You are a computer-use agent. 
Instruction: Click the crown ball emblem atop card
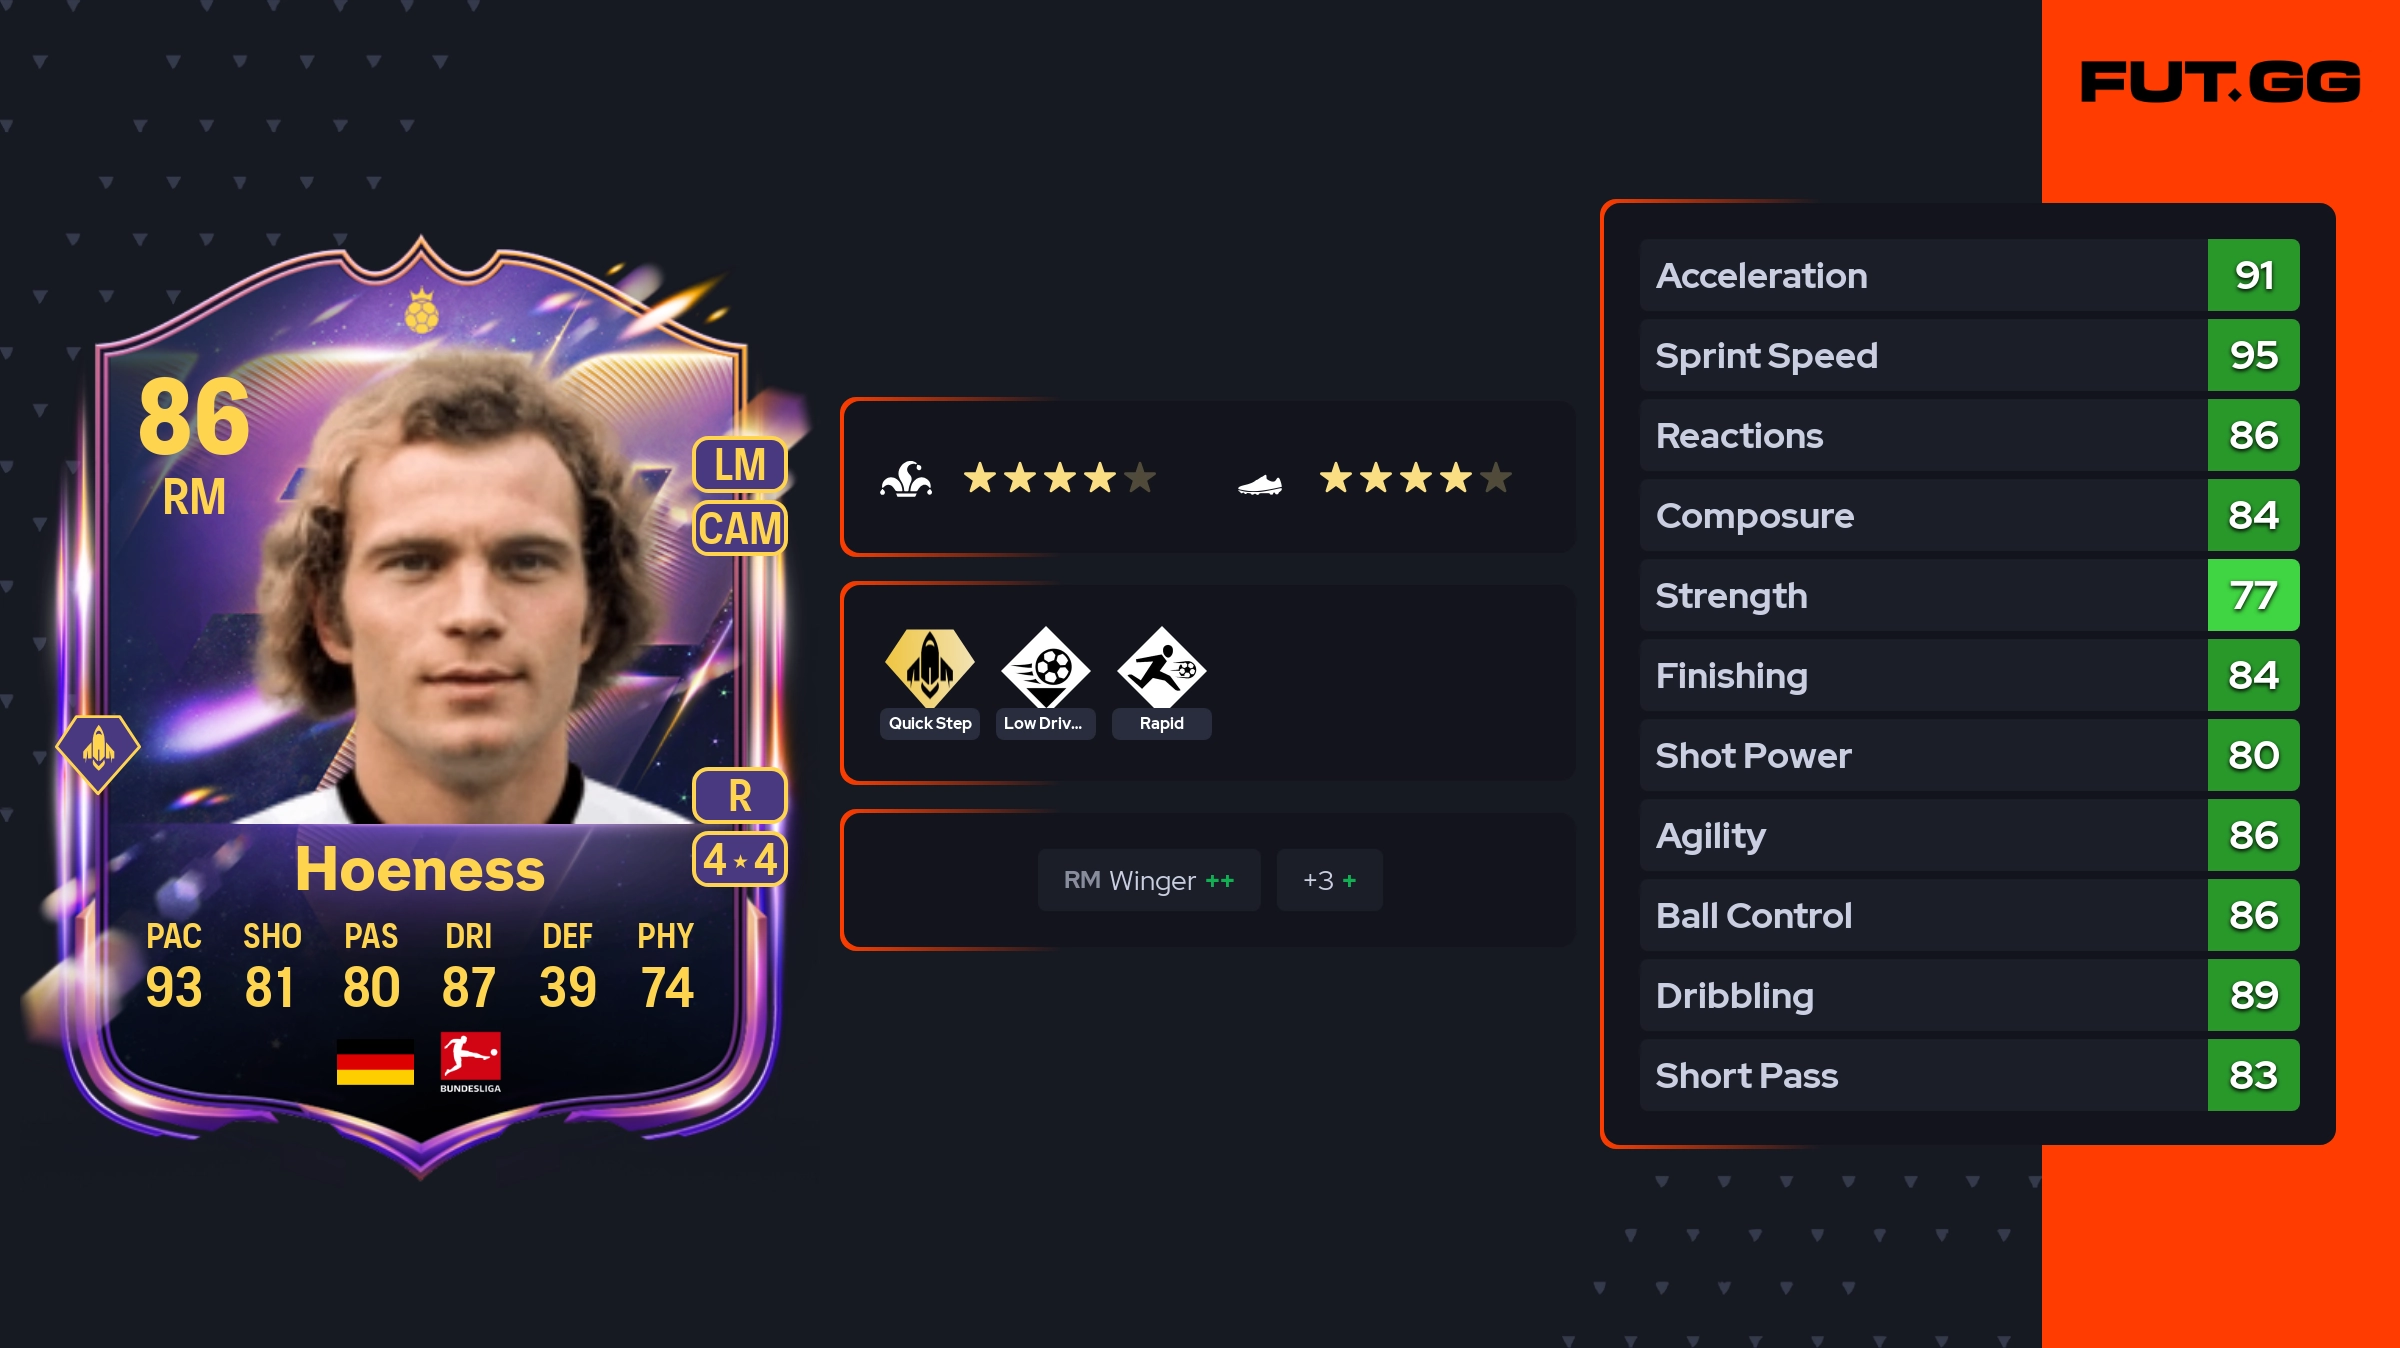click(x=422, y=311)
